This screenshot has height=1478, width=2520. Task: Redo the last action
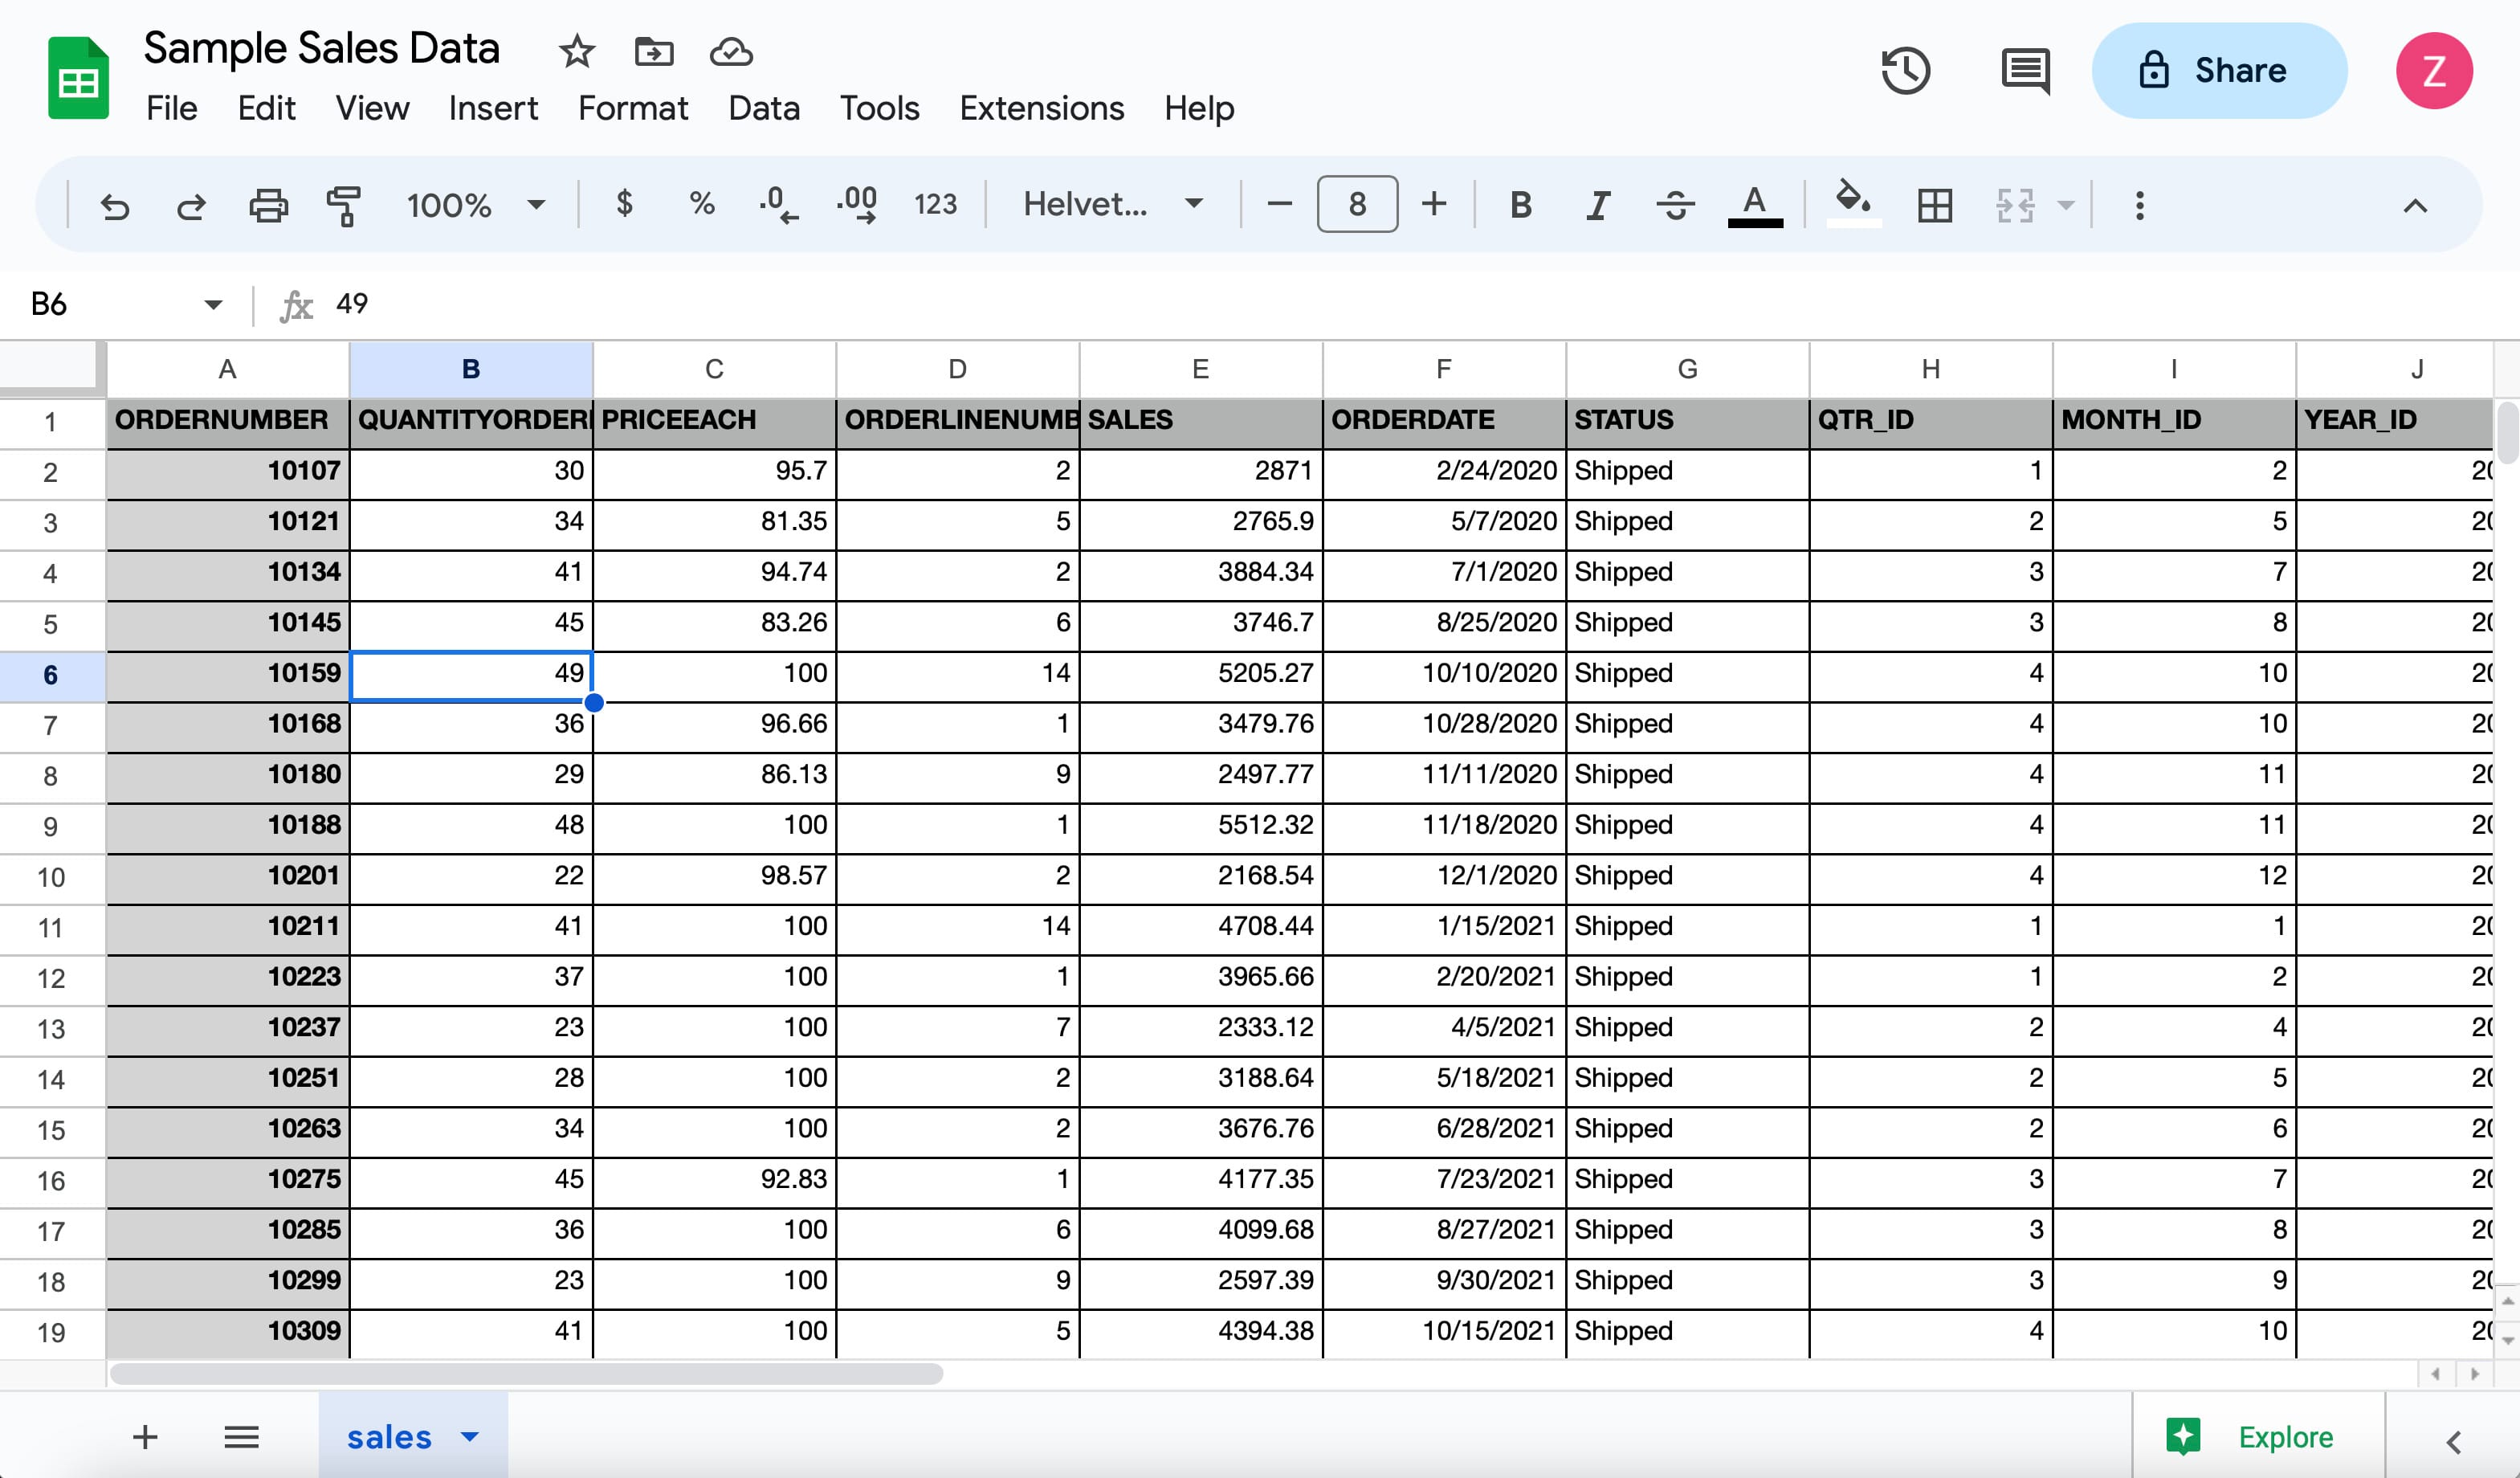(x=191, y=205)
